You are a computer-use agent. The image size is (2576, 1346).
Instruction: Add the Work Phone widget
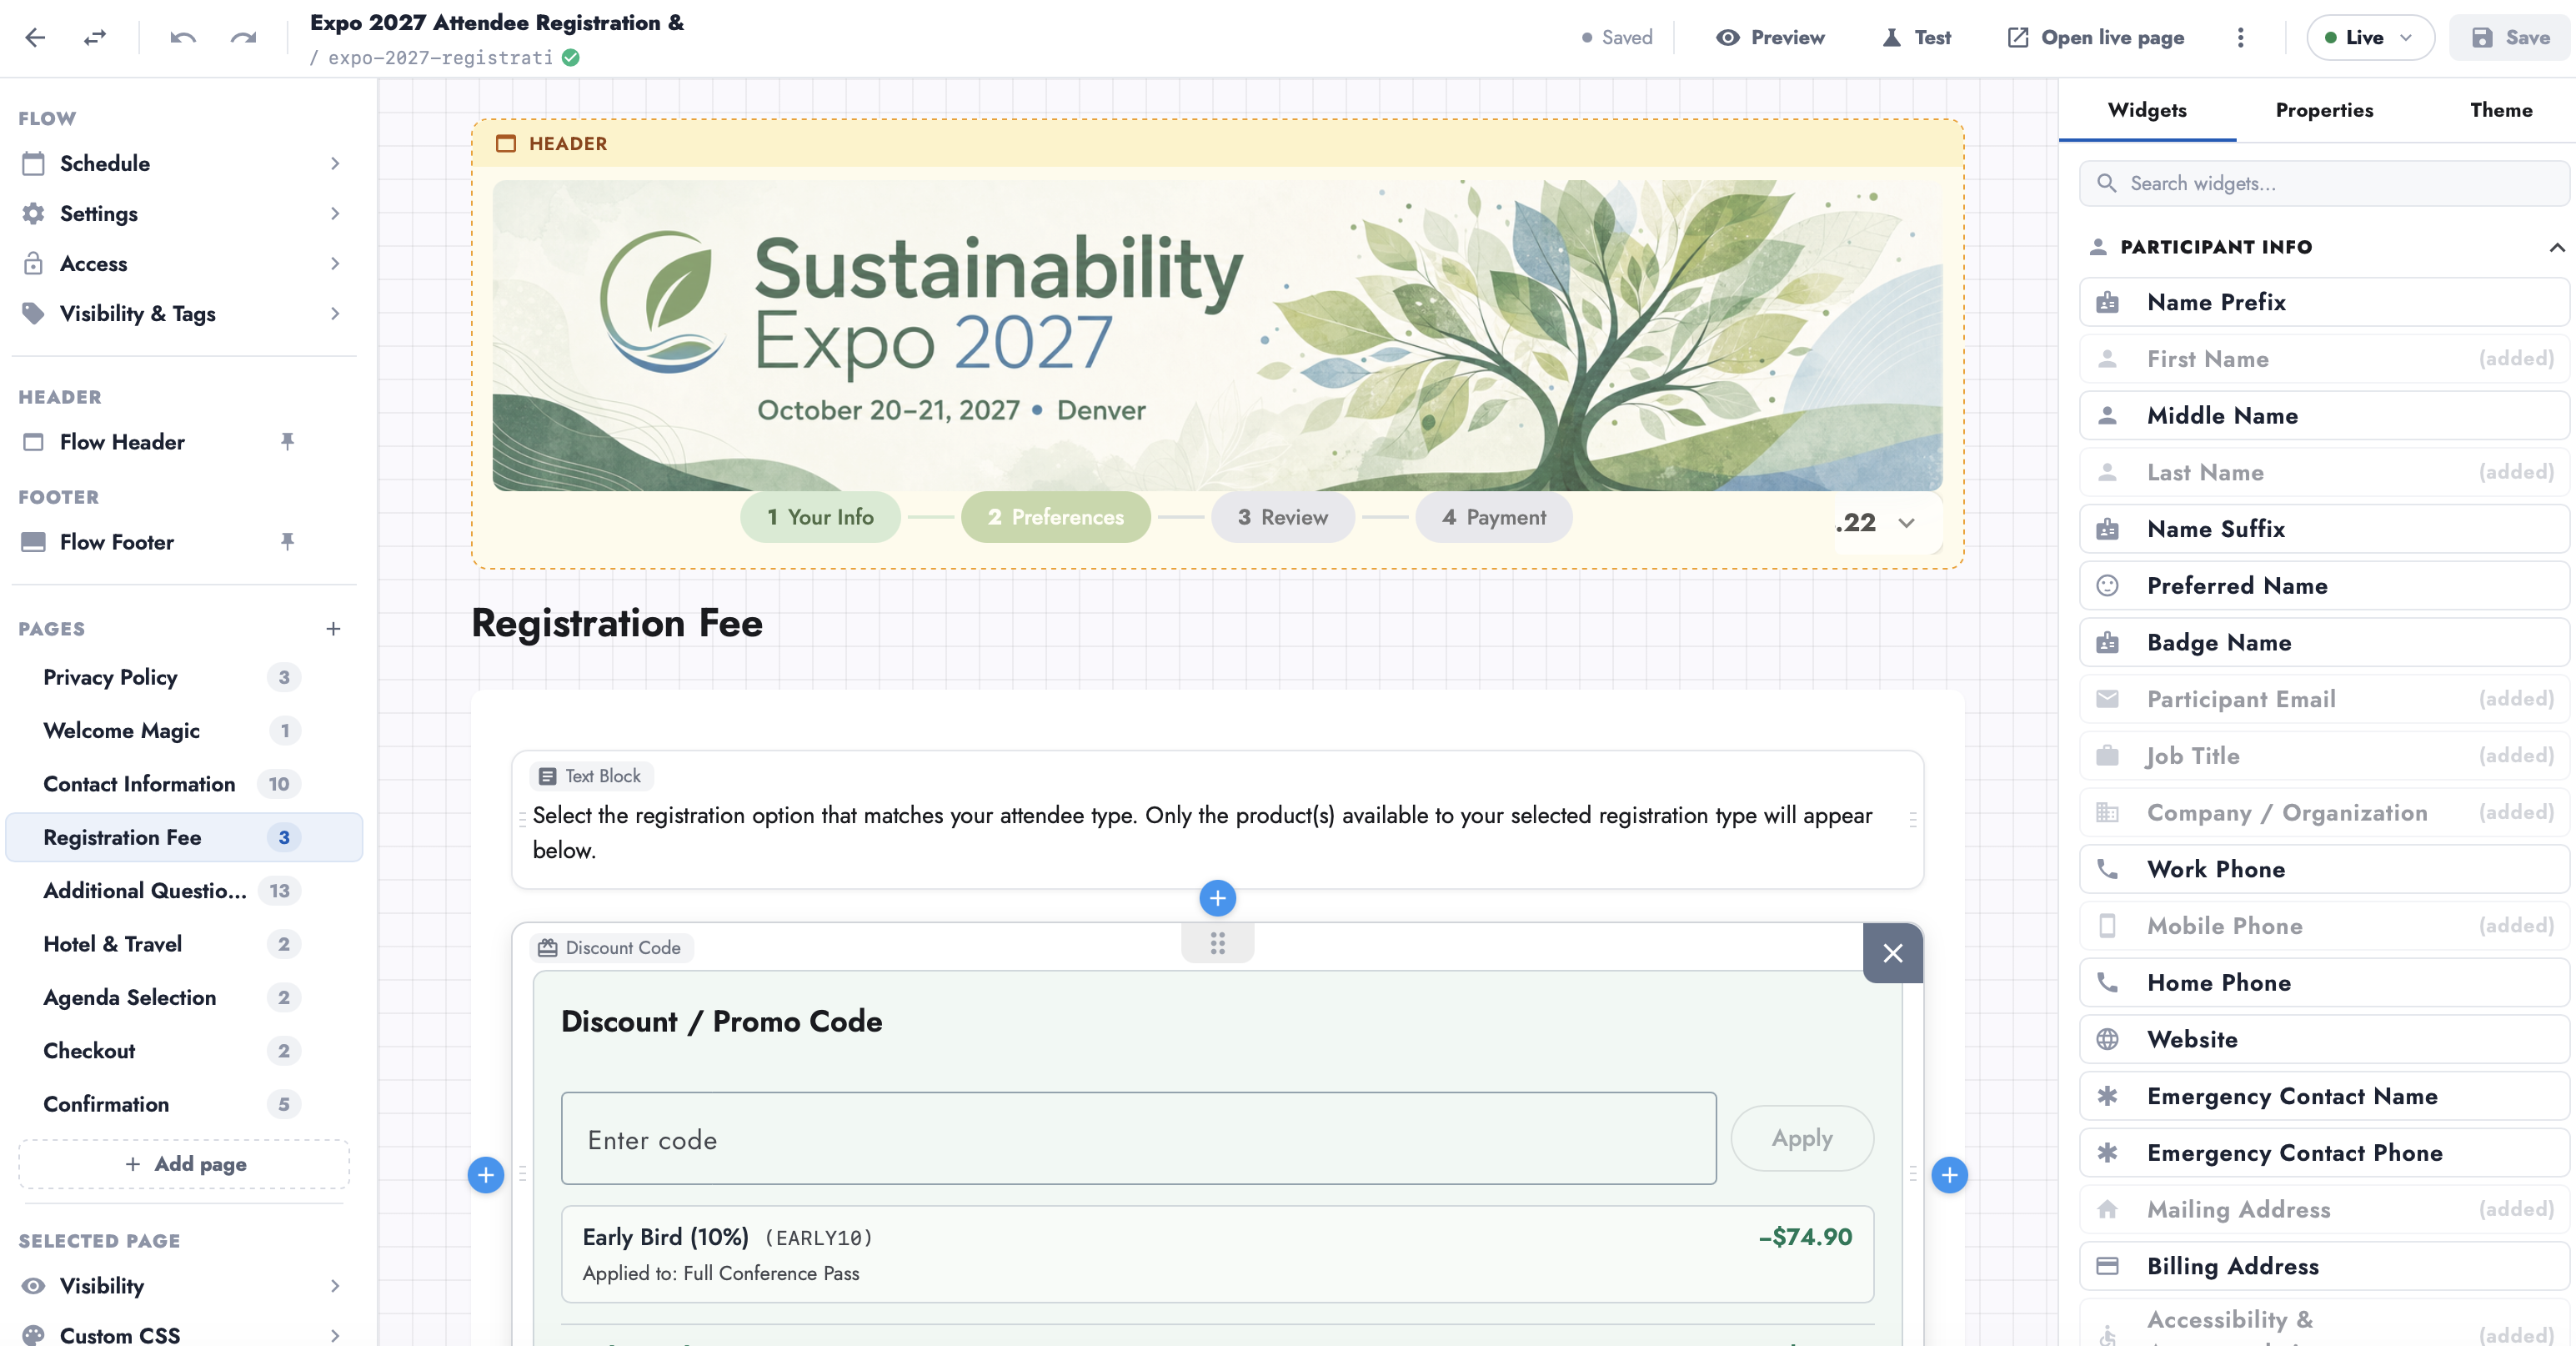tap(2324, 869)
